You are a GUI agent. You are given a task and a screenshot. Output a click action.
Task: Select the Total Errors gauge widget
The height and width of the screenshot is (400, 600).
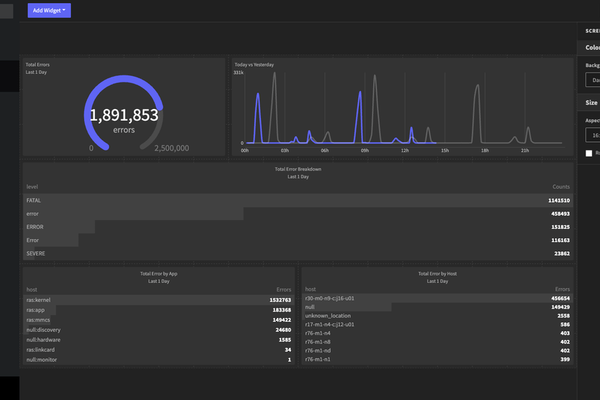(x=124, y=107)
